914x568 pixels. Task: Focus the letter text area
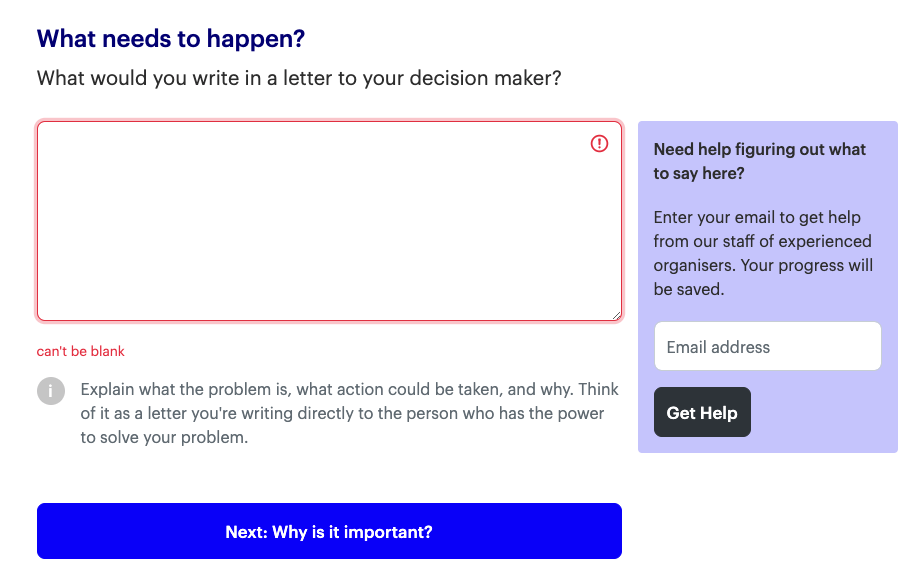click(x=329, y=221)
